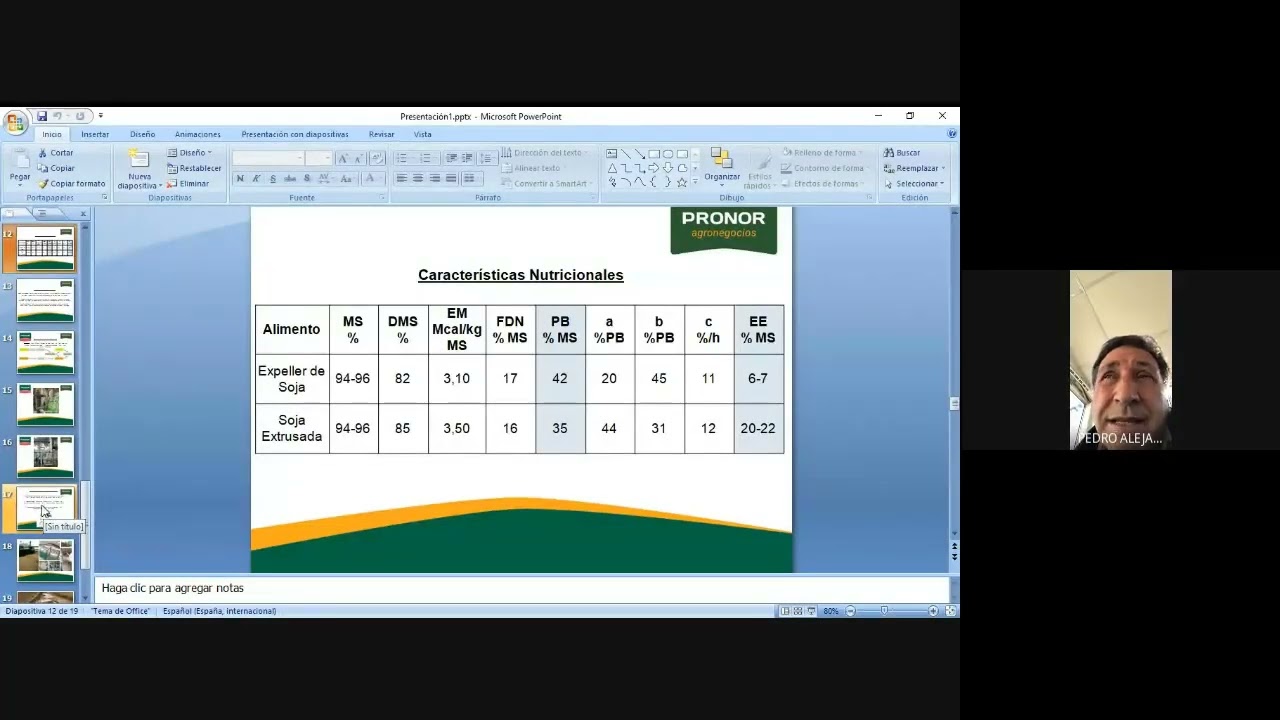Toggle italic (K) formatting
The width and height of the screenshot is (1280, 720).
tap(256, 179)
